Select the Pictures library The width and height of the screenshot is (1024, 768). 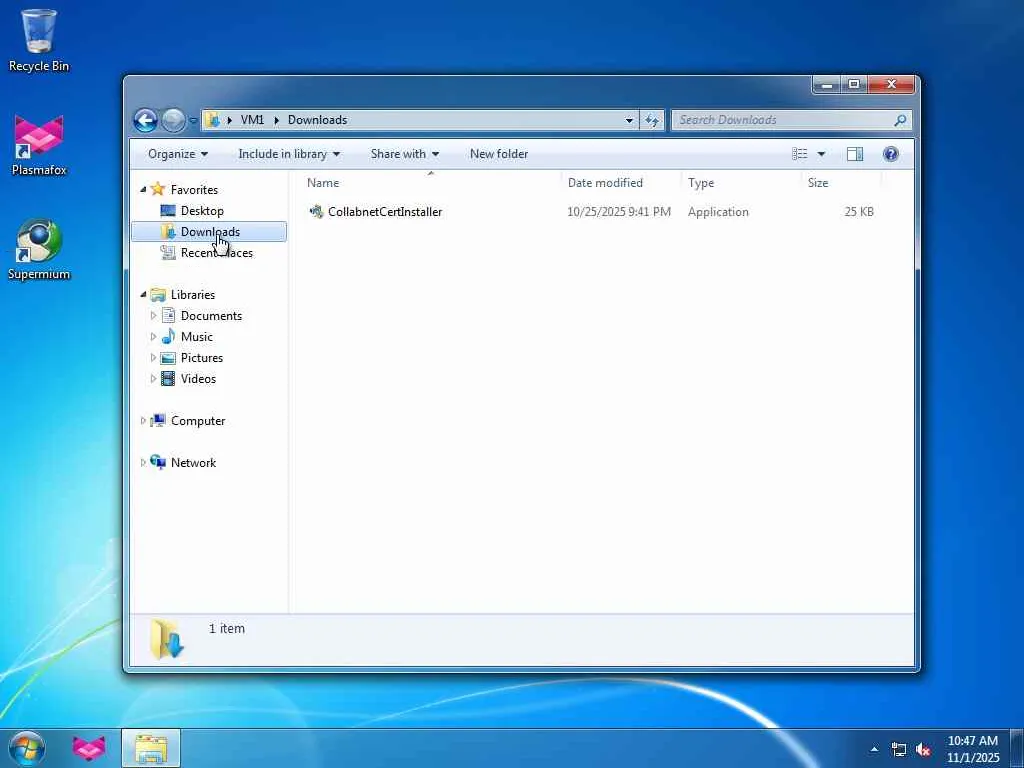202,358
